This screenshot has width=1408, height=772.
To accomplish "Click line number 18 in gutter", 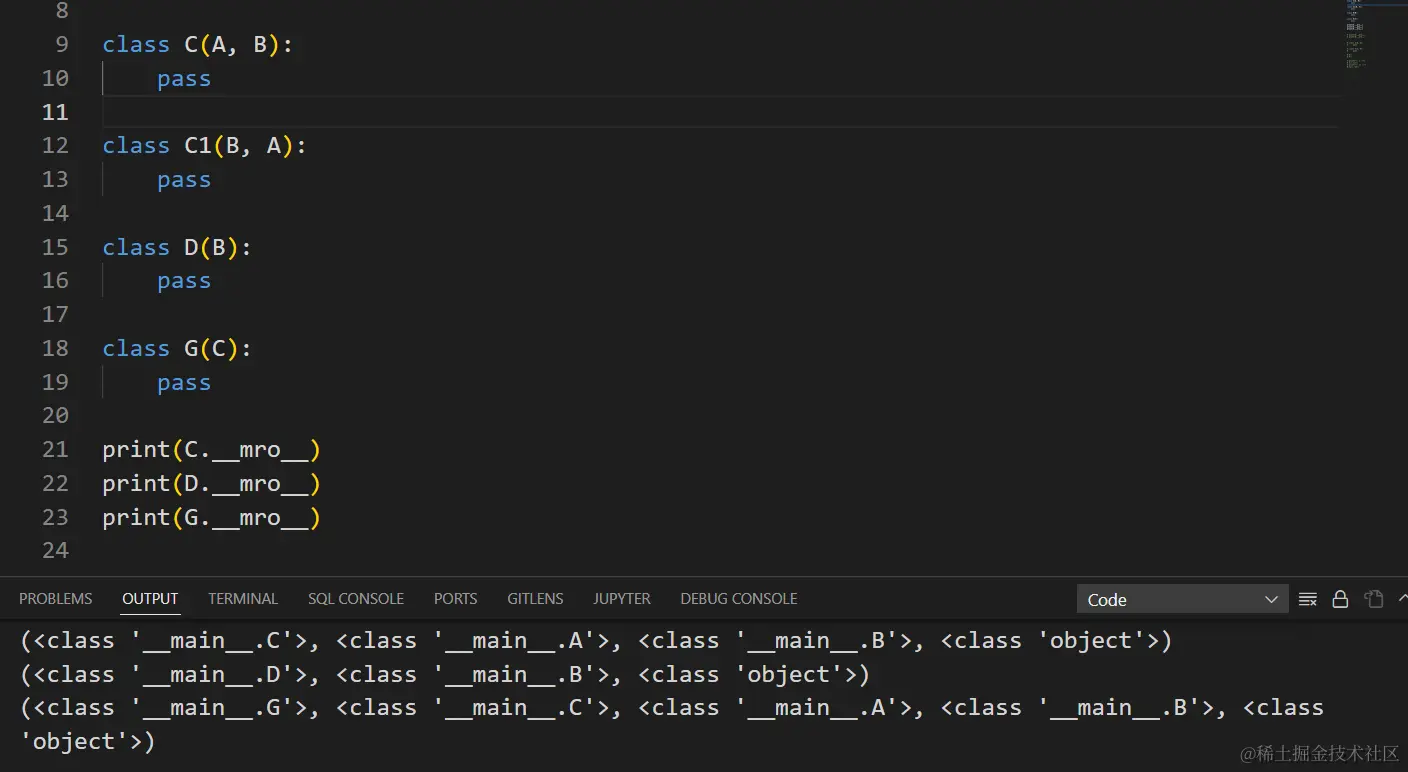I will 55,348.
